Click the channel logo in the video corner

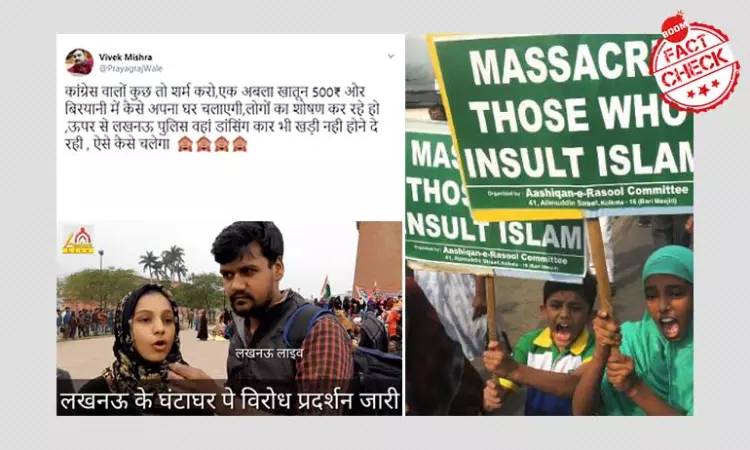(77, 240)
